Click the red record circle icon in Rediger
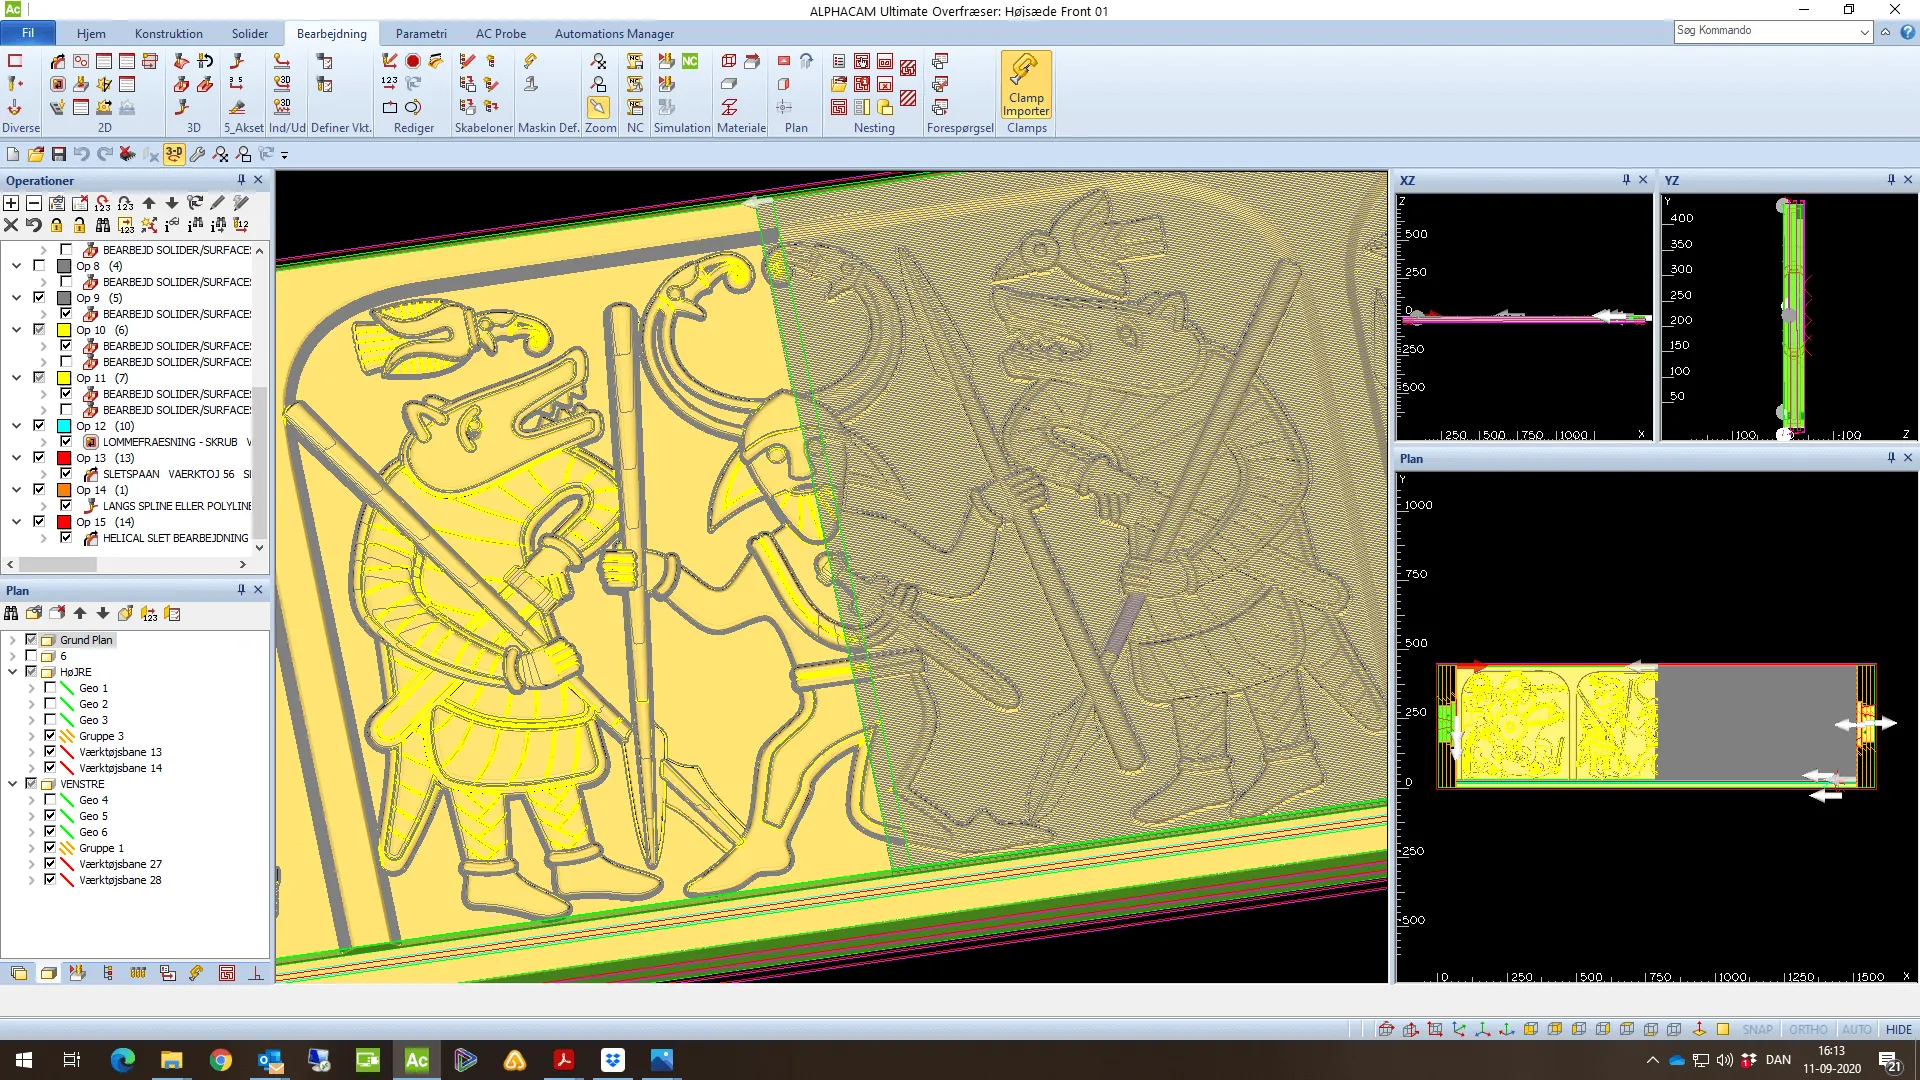The width and height of the screenshot is (1920, 1080). (413, 61)
